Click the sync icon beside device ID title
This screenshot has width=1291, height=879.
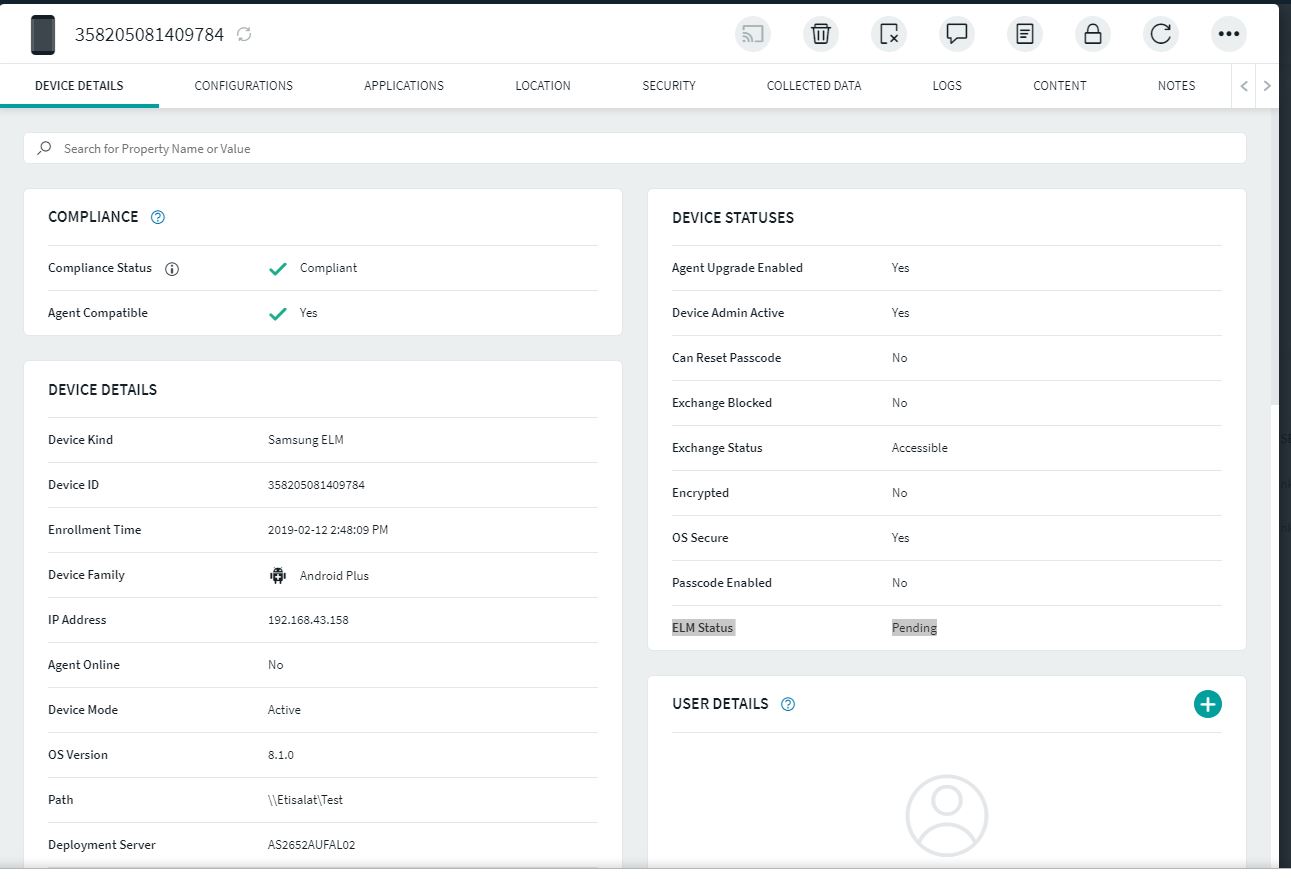click(244, 35)
